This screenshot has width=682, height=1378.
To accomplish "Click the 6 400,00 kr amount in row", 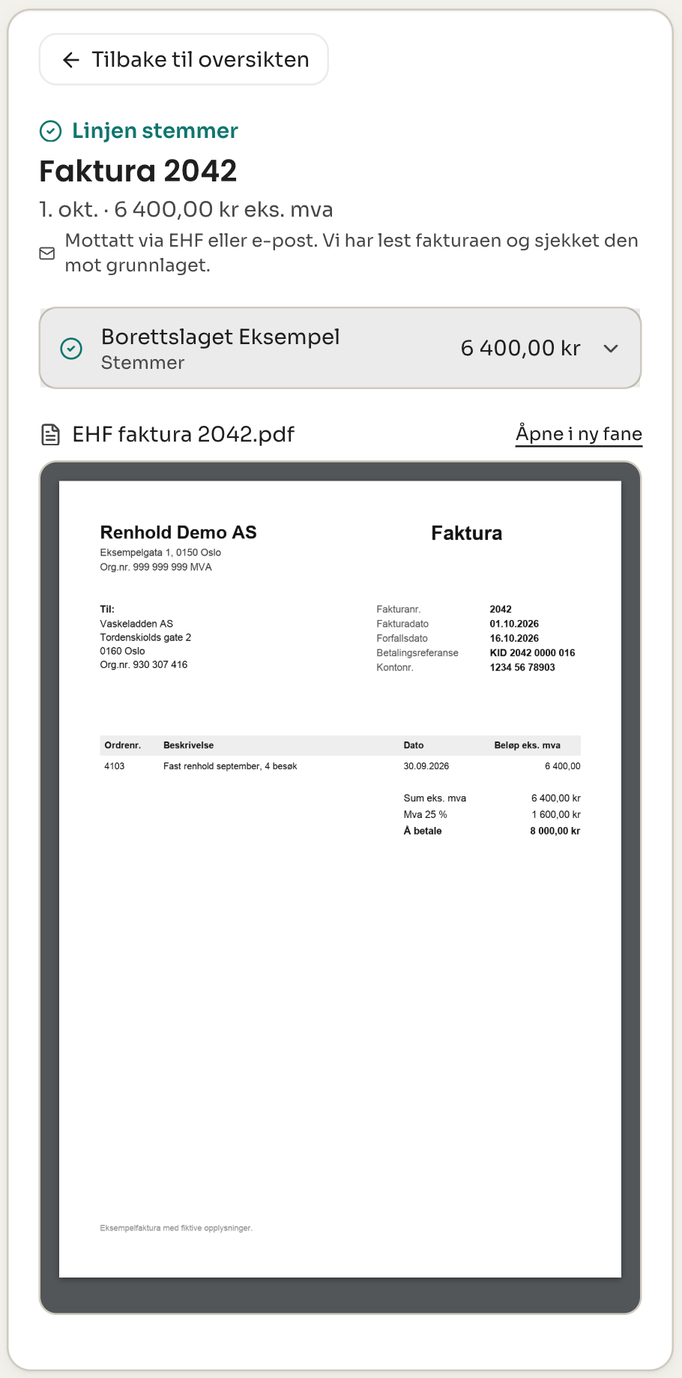I will click(520, 348).
